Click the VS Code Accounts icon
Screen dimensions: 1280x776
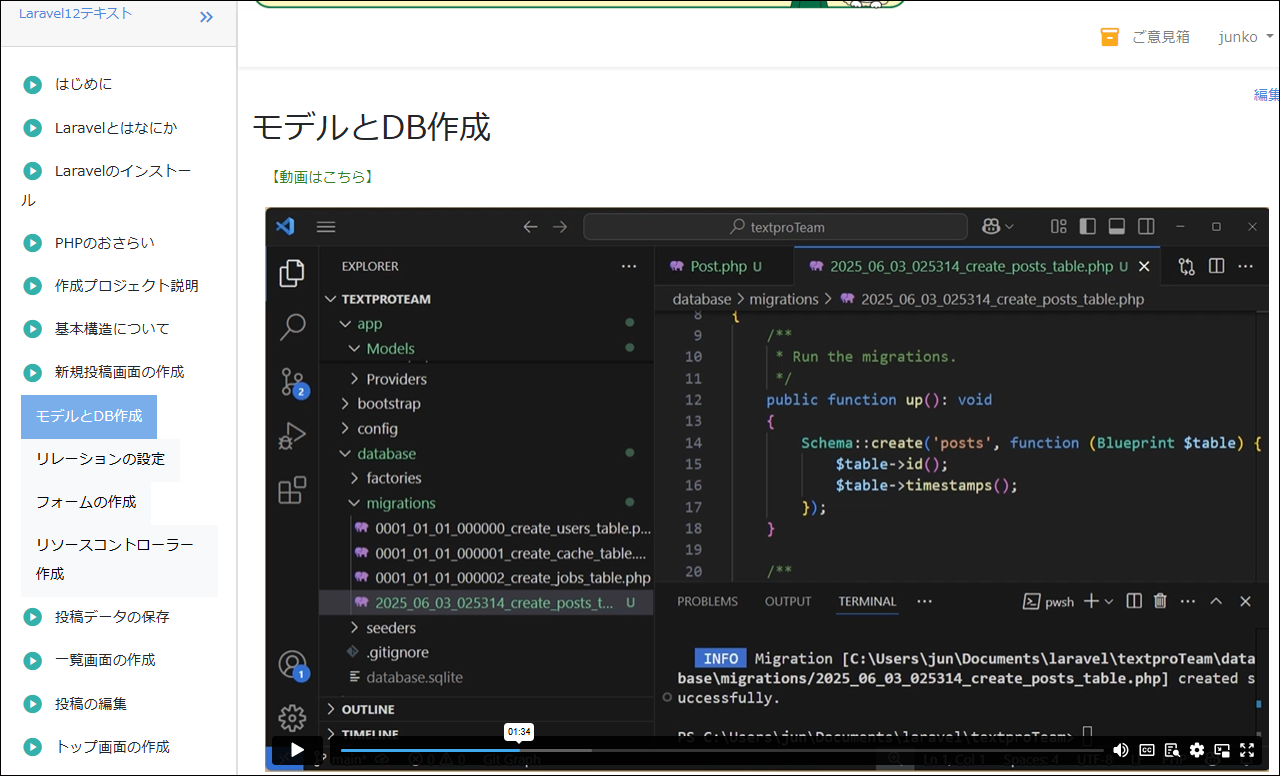click(292, 664)
